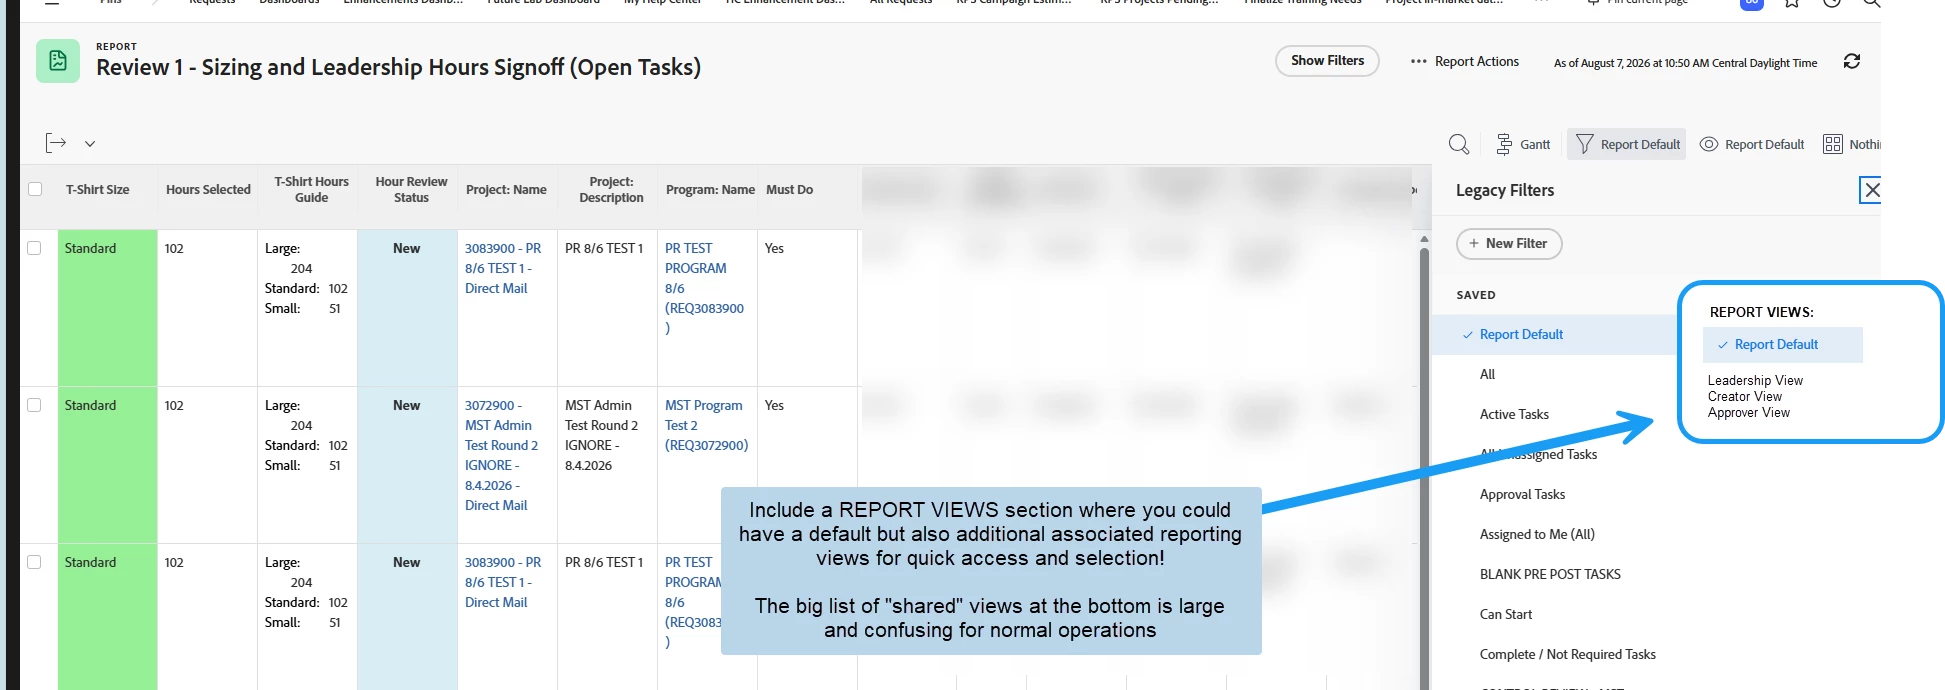Click the Project: Description column header

click(611, 189)
